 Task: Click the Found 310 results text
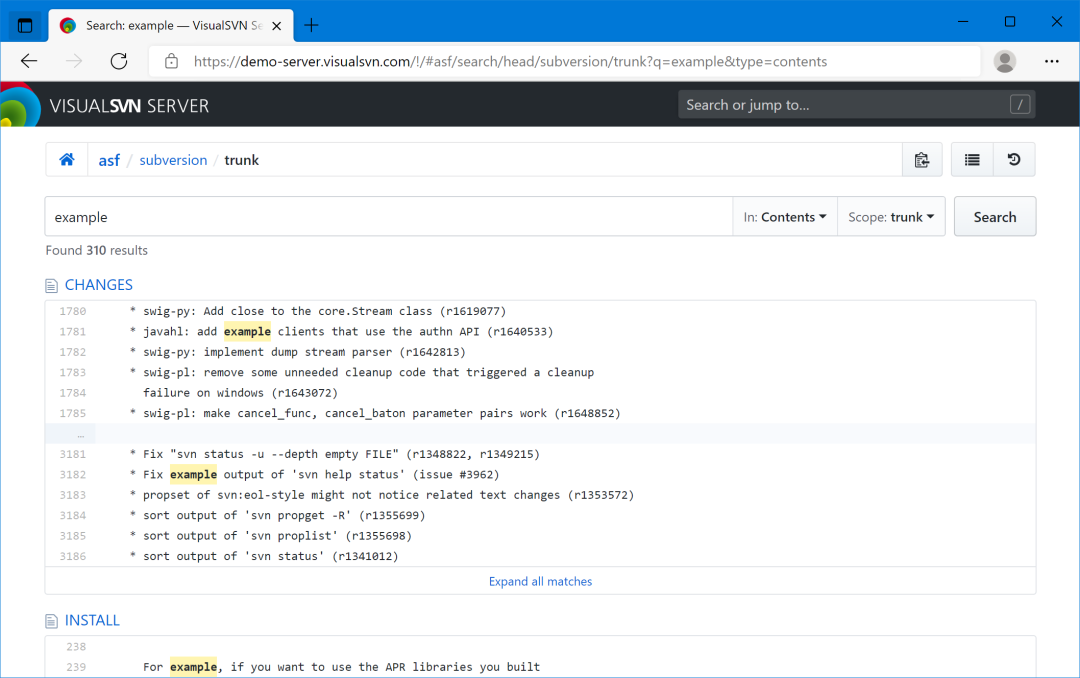pos(96,250)
